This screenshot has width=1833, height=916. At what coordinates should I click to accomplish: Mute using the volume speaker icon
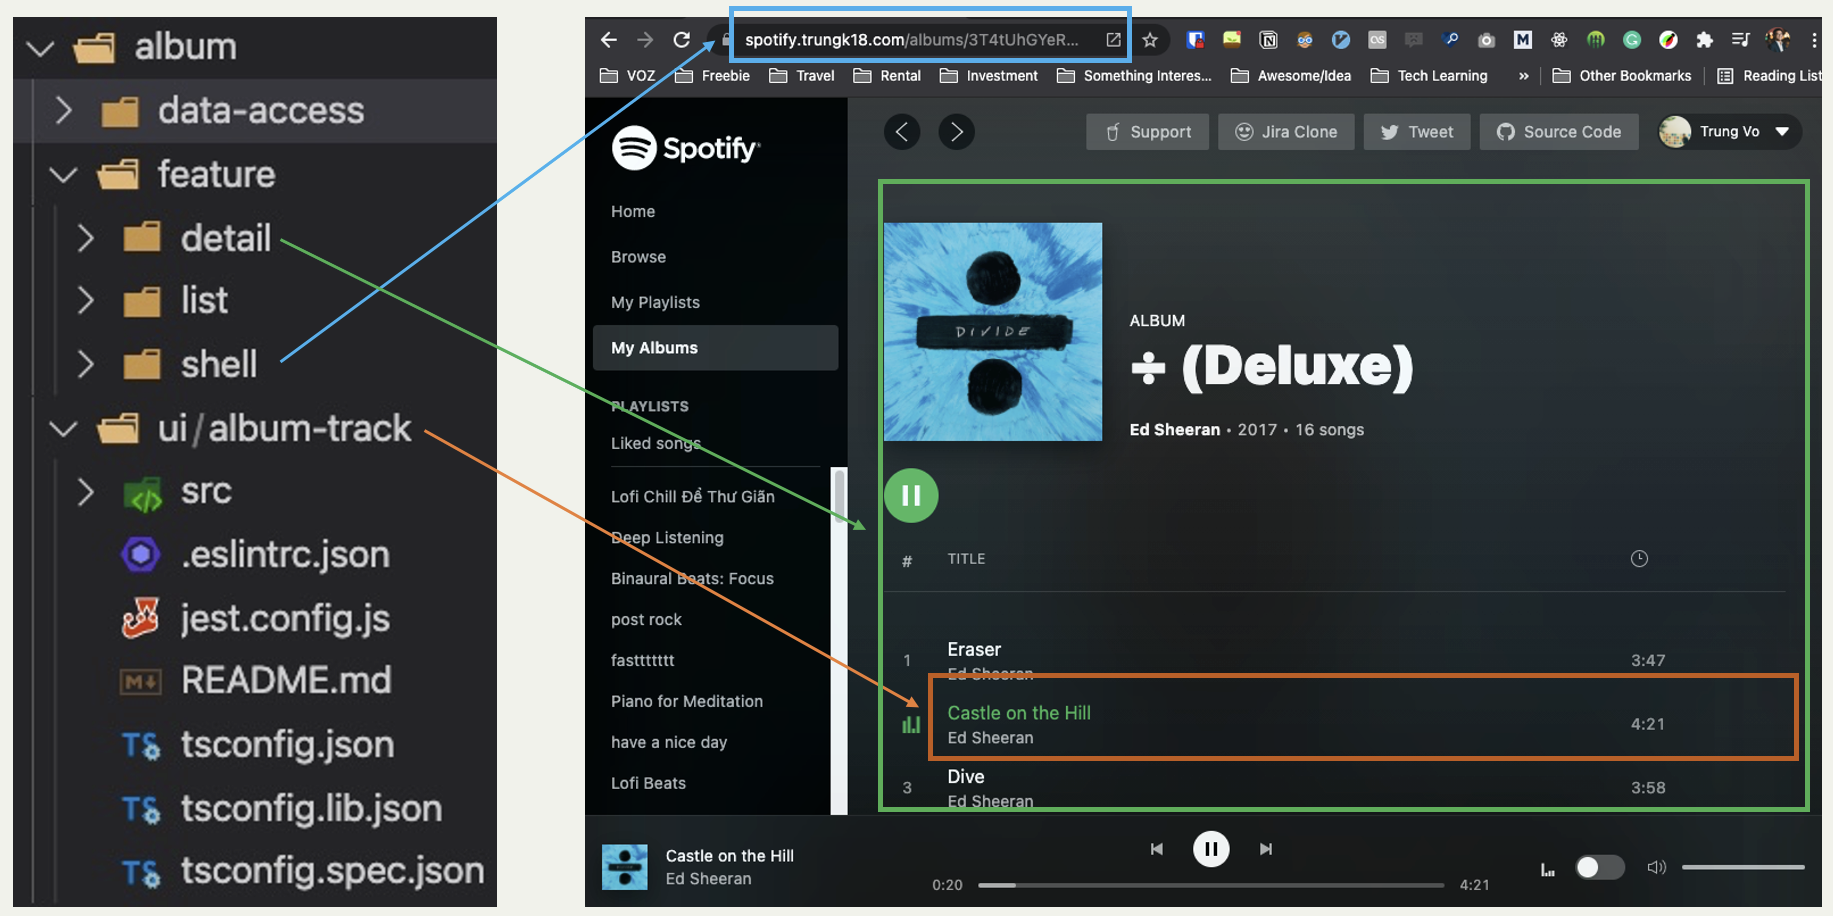pos(1656,867)
